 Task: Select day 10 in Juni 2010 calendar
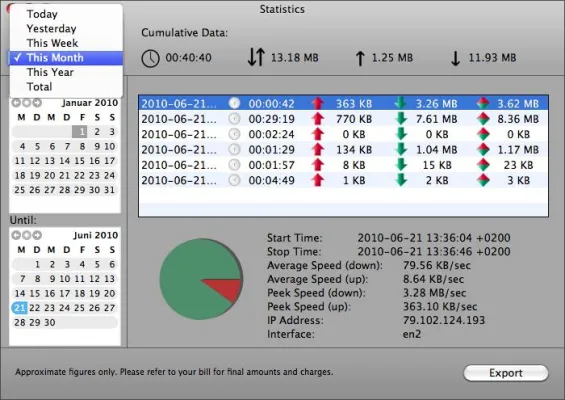click(65, 279)
